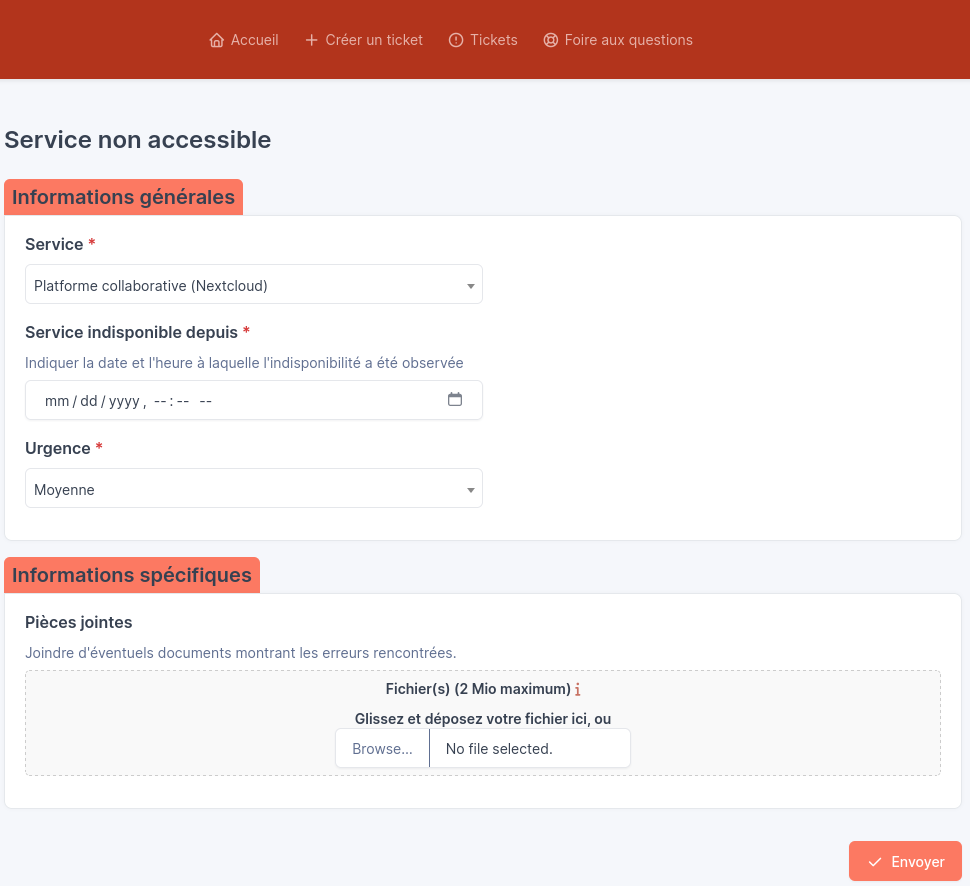Click the lifebuoy icon for Foire aux questions
The width and height of the screenshot is (970, 886).
[x=550, y=41]
